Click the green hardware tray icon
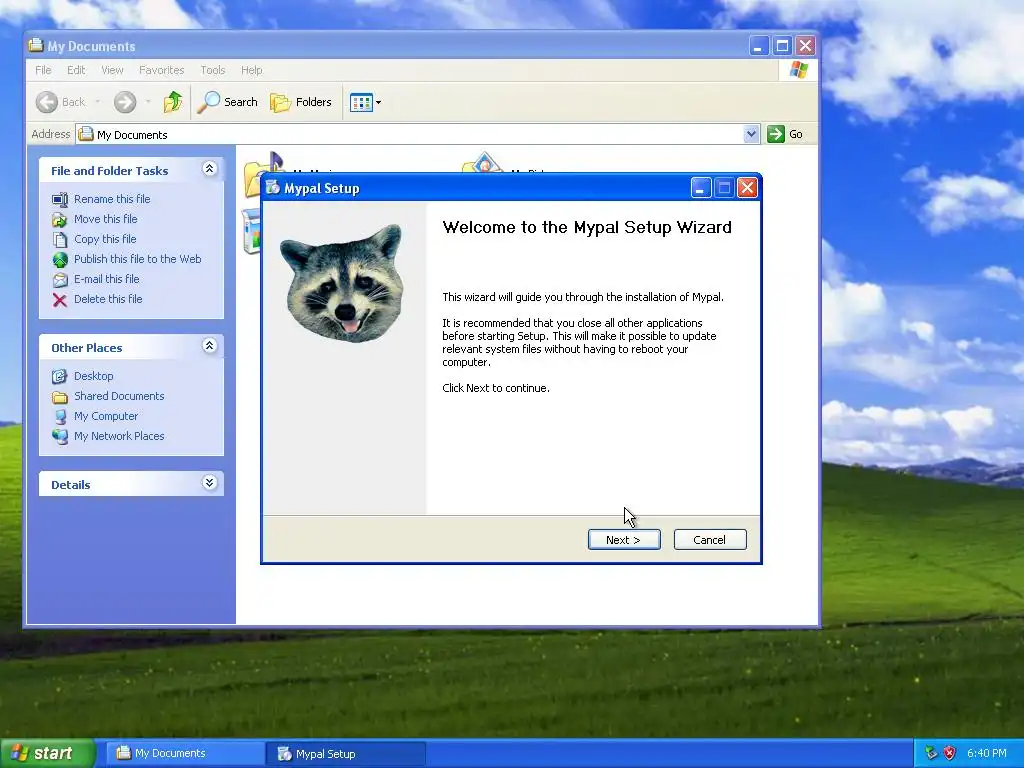1024x768 pixels. (x=931, y=753)
